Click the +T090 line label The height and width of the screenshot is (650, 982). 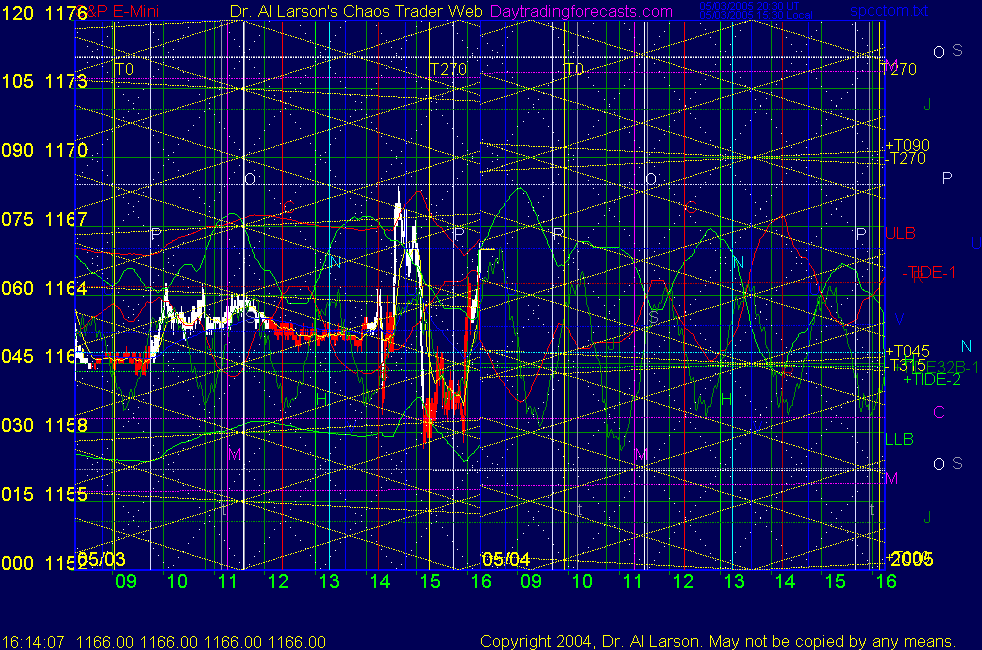tap(907, 145)
